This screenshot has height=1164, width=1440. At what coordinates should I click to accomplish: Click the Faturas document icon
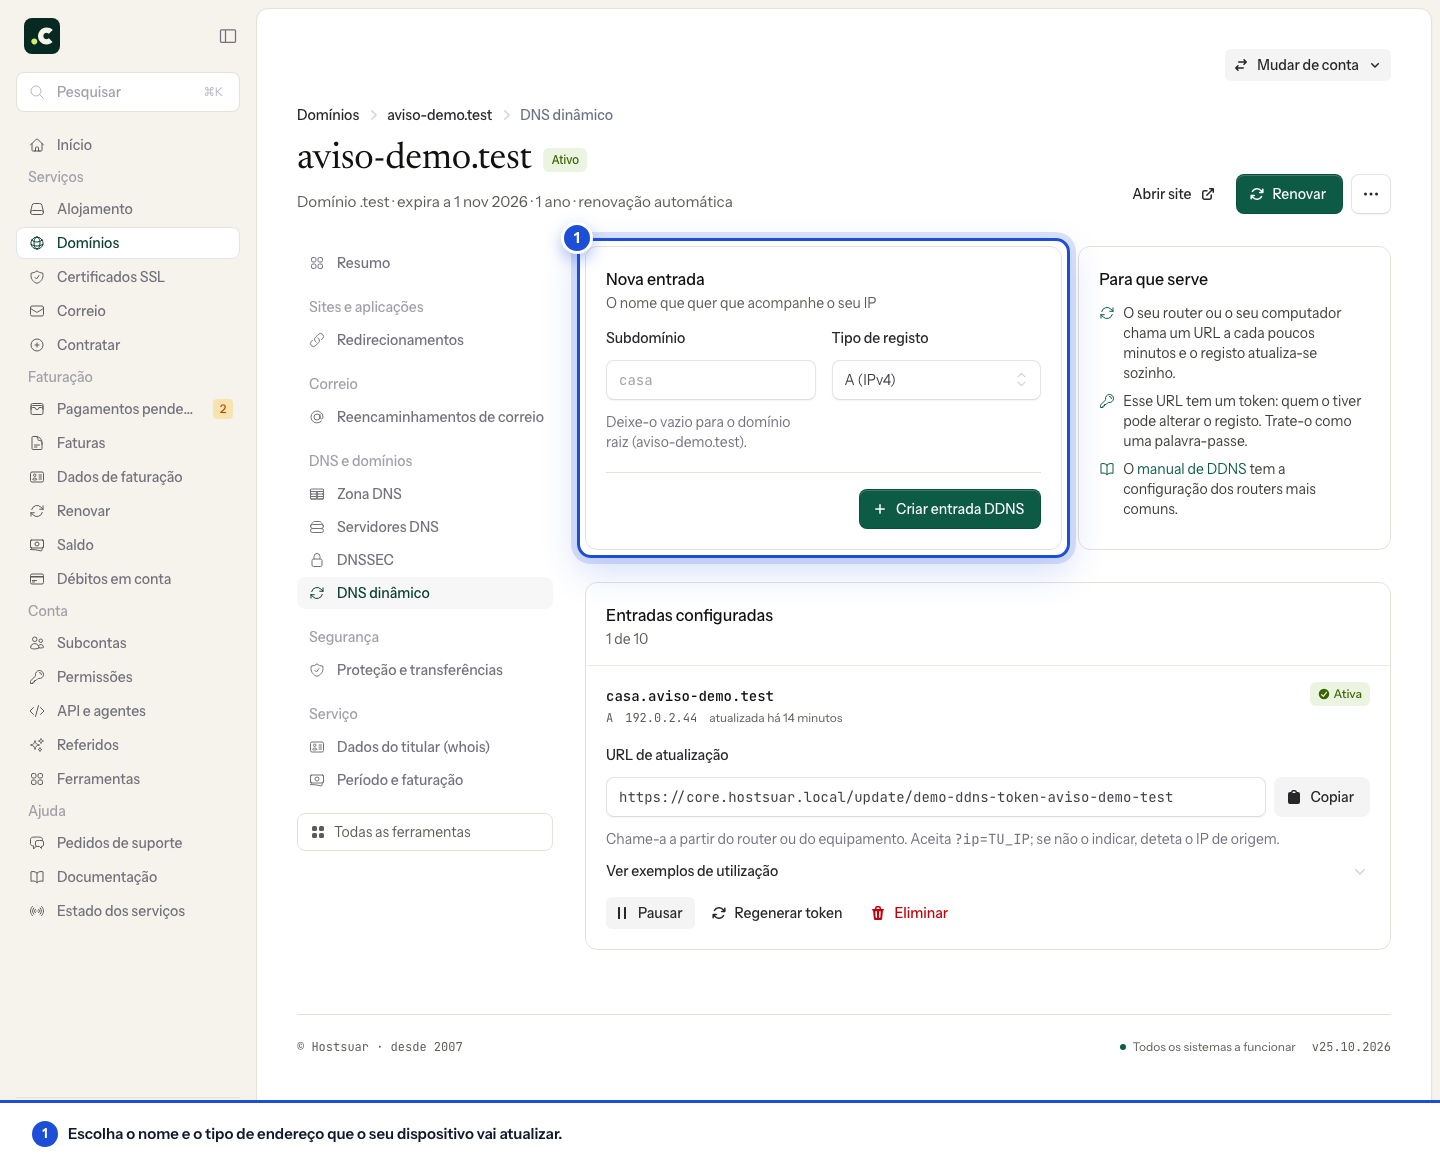[x=37, y=443]
